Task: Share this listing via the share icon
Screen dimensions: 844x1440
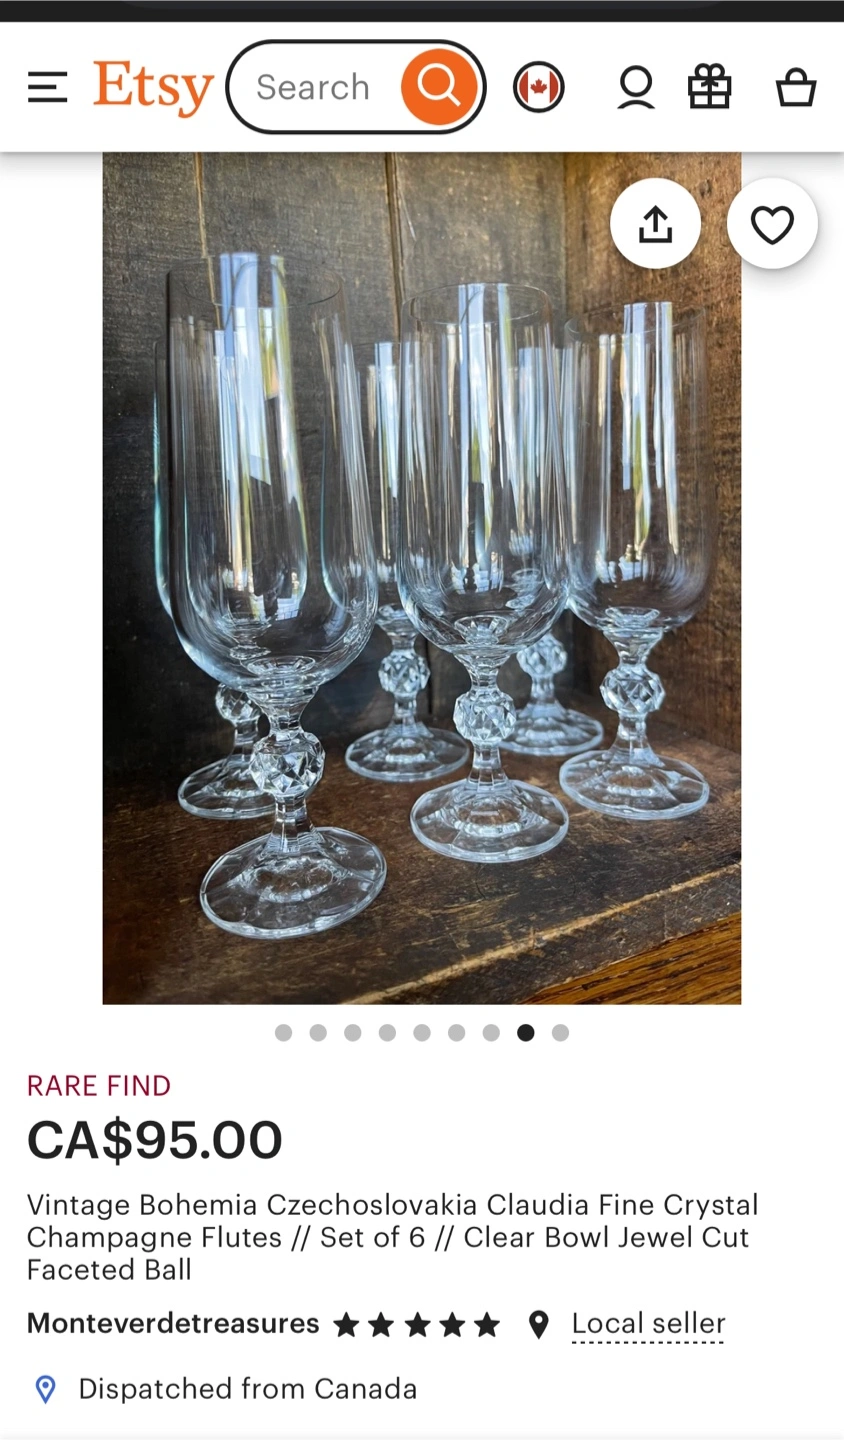Action: [655, 224]
